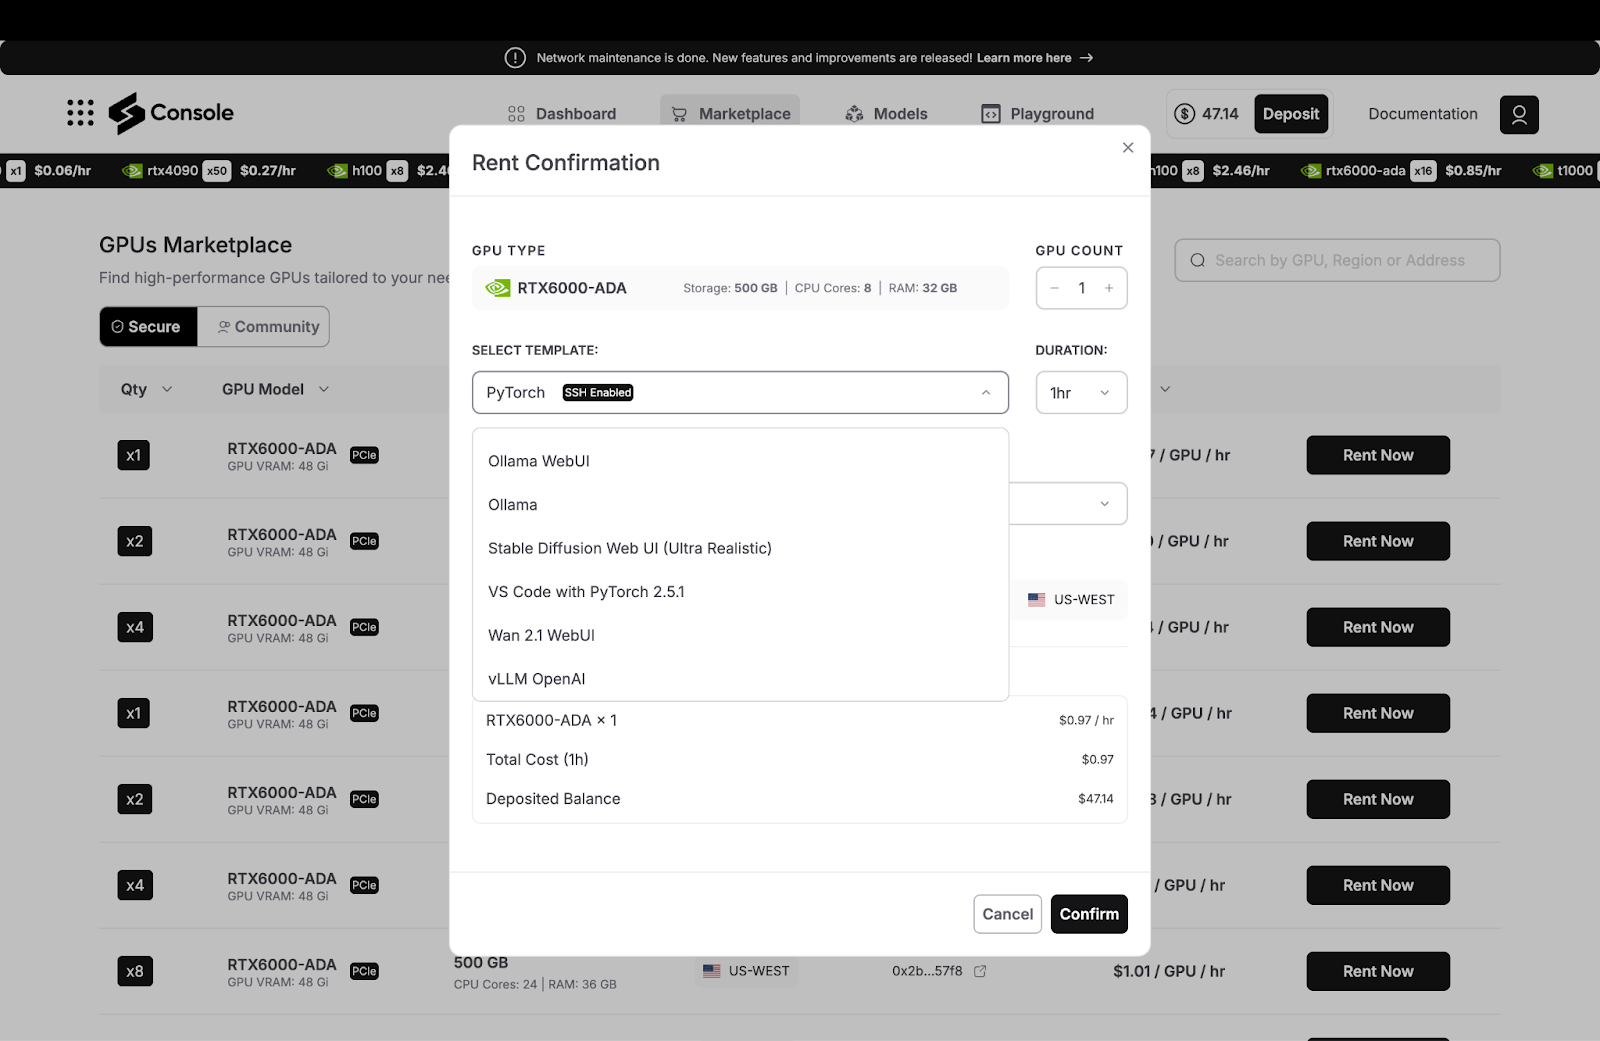The image size is (1600, 1041).
Task: Cancel the rent confirmation
Action: tap(1007, 914)
